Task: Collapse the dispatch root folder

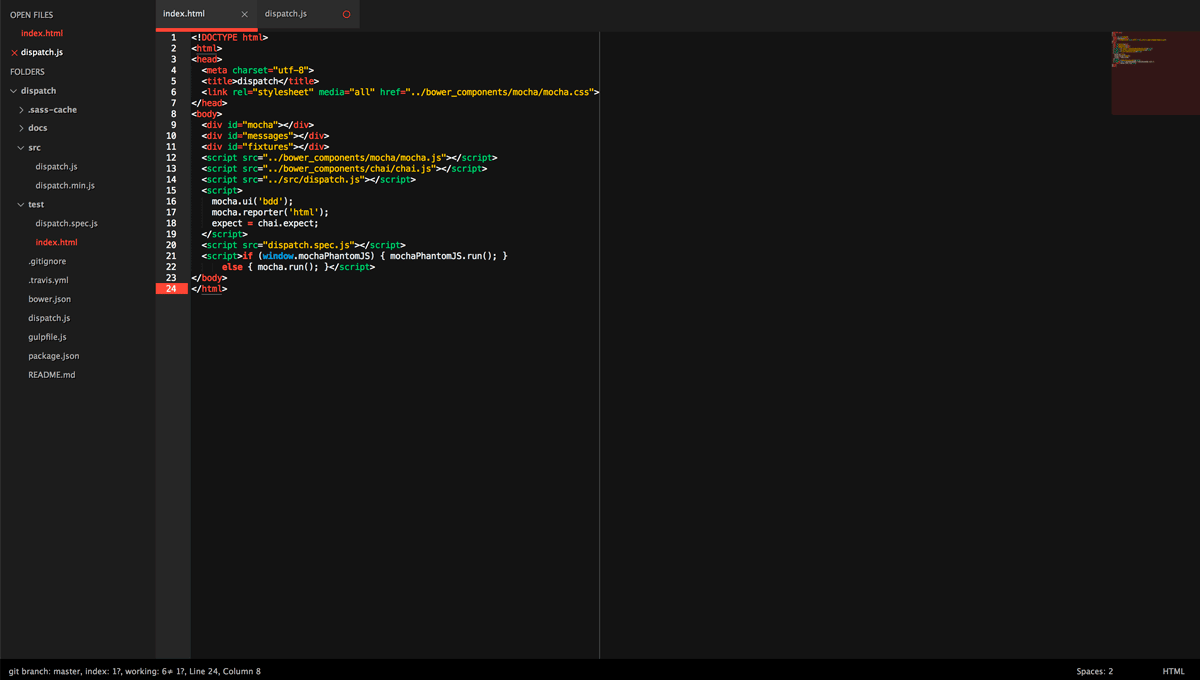Action: pyautogui.click(x=14, y=91)
